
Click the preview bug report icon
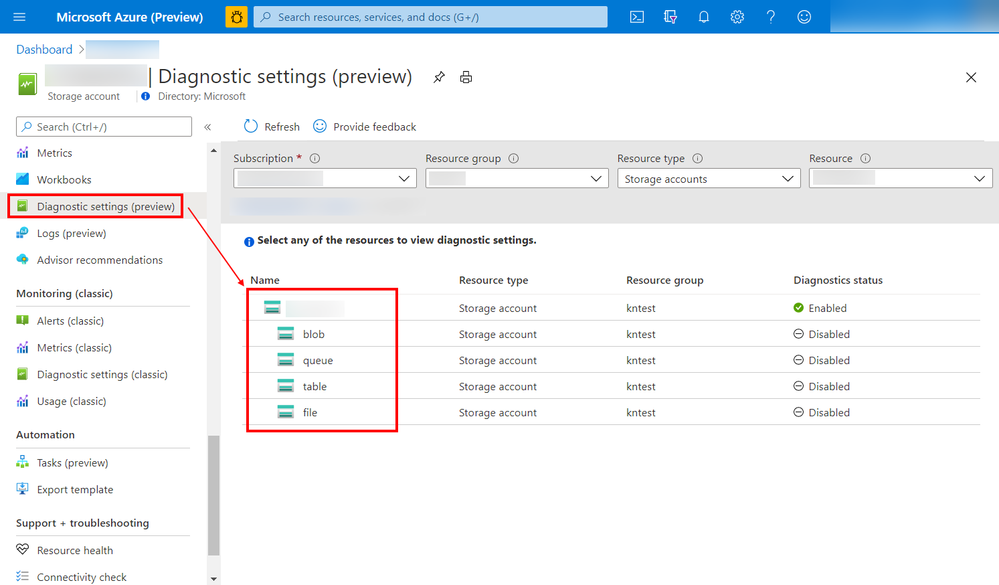coord(236,17)
